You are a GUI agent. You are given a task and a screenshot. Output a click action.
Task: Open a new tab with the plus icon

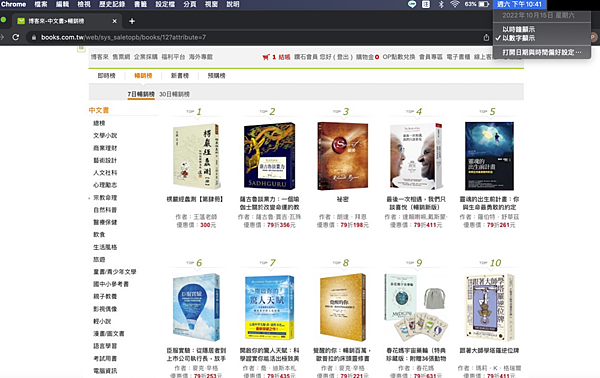(132, 21)
